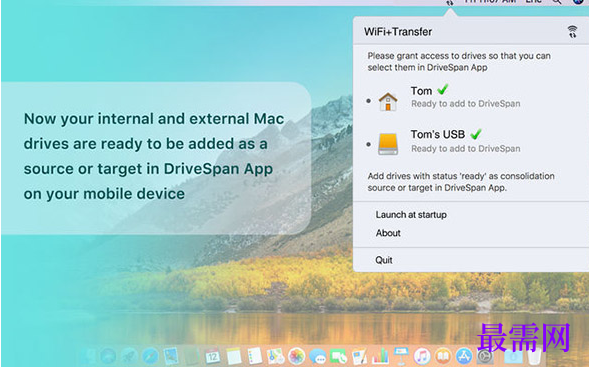Click the WiFi+Transfer title text
589x369 pixels.
398,32
